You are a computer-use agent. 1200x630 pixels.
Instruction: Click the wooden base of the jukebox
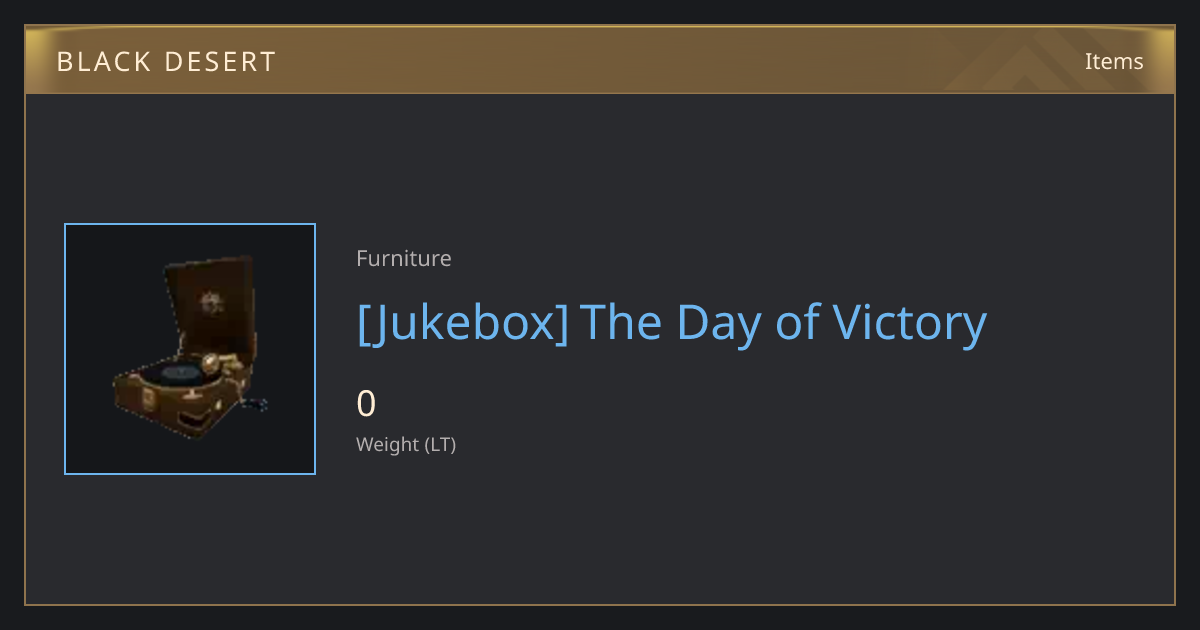(180, 408)
